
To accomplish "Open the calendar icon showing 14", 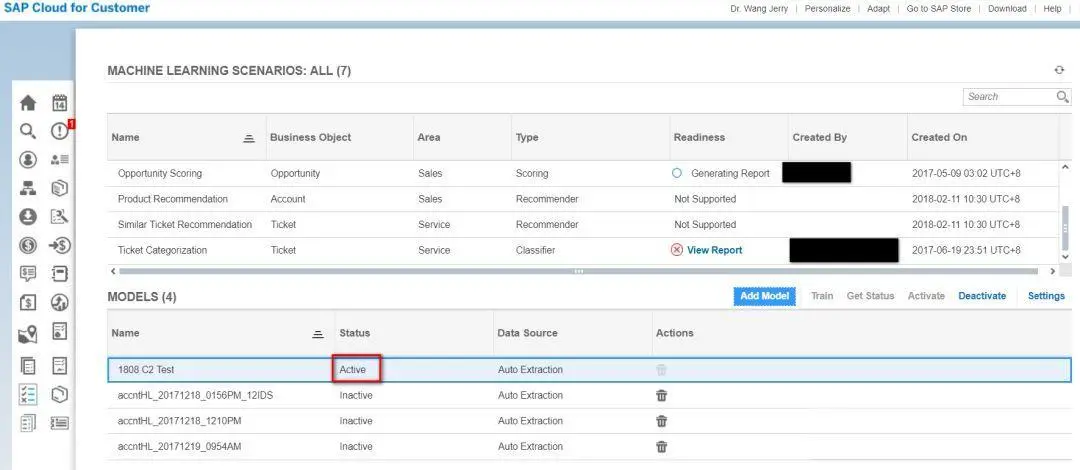I will coord(60,103).
